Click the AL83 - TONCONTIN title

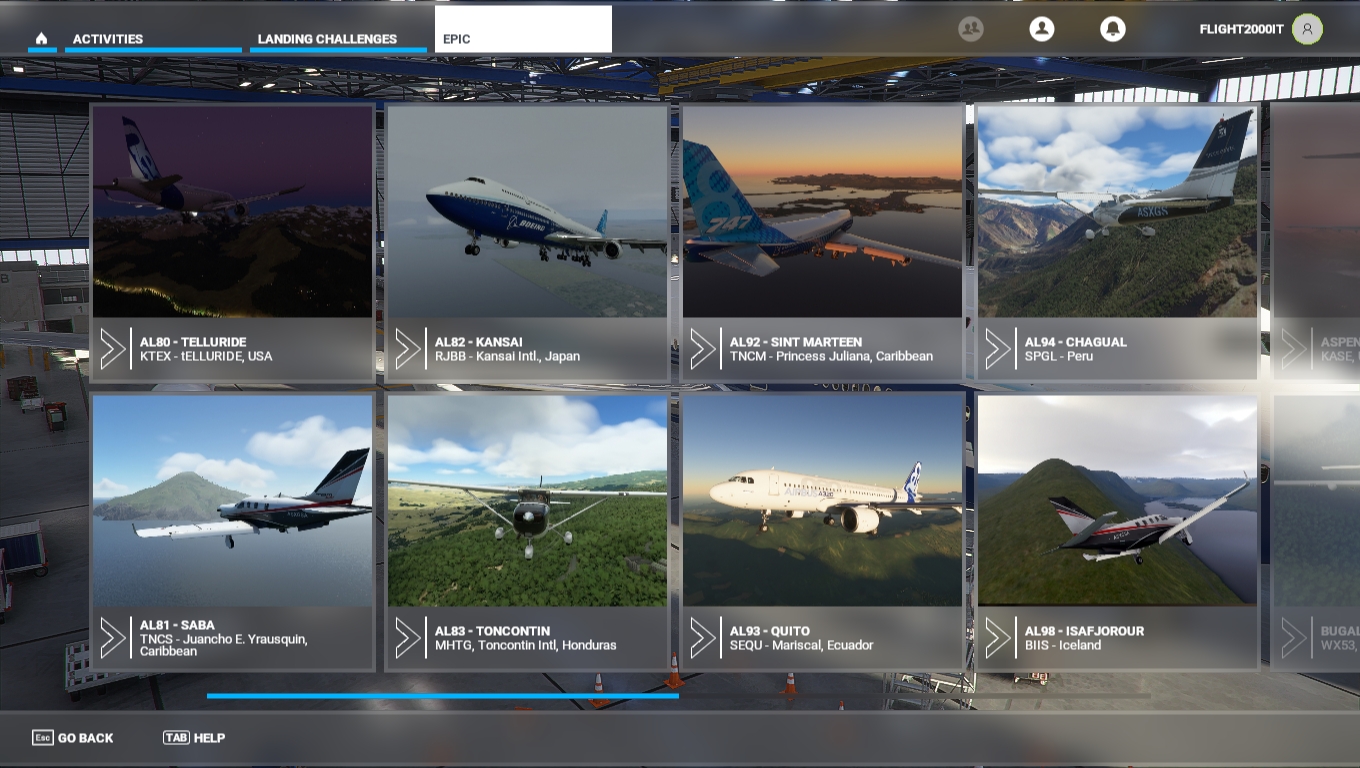click(x=493, y=631)
